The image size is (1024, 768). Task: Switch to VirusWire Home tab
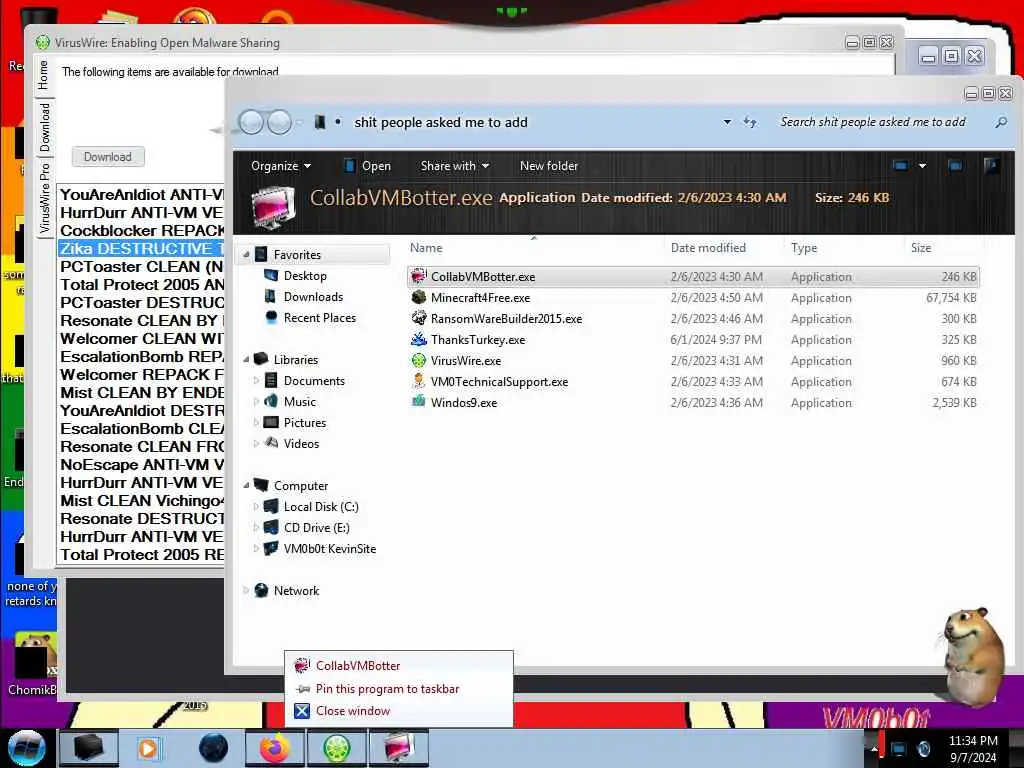click(43, 74)
